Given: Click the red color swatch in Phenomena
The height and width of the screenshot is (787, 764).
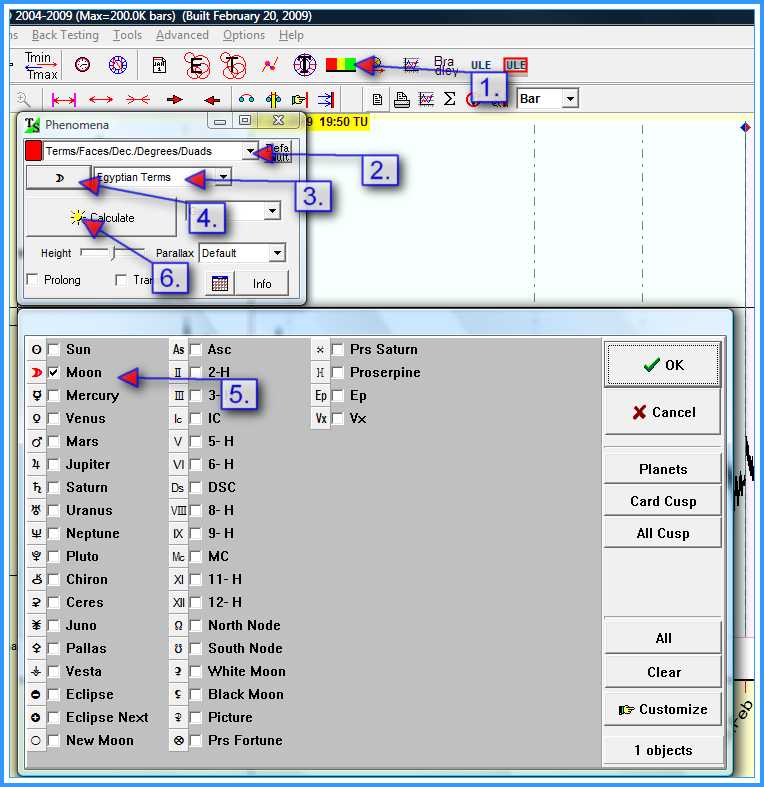Looking at the screenshot, I should coord(33,151).
